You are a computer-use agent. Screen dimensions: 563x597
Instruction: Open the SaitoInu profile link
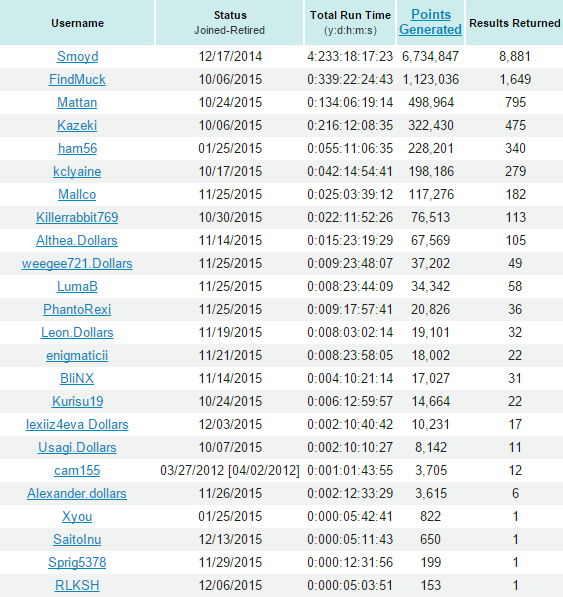pyautogui.click(x=77, y=540)
